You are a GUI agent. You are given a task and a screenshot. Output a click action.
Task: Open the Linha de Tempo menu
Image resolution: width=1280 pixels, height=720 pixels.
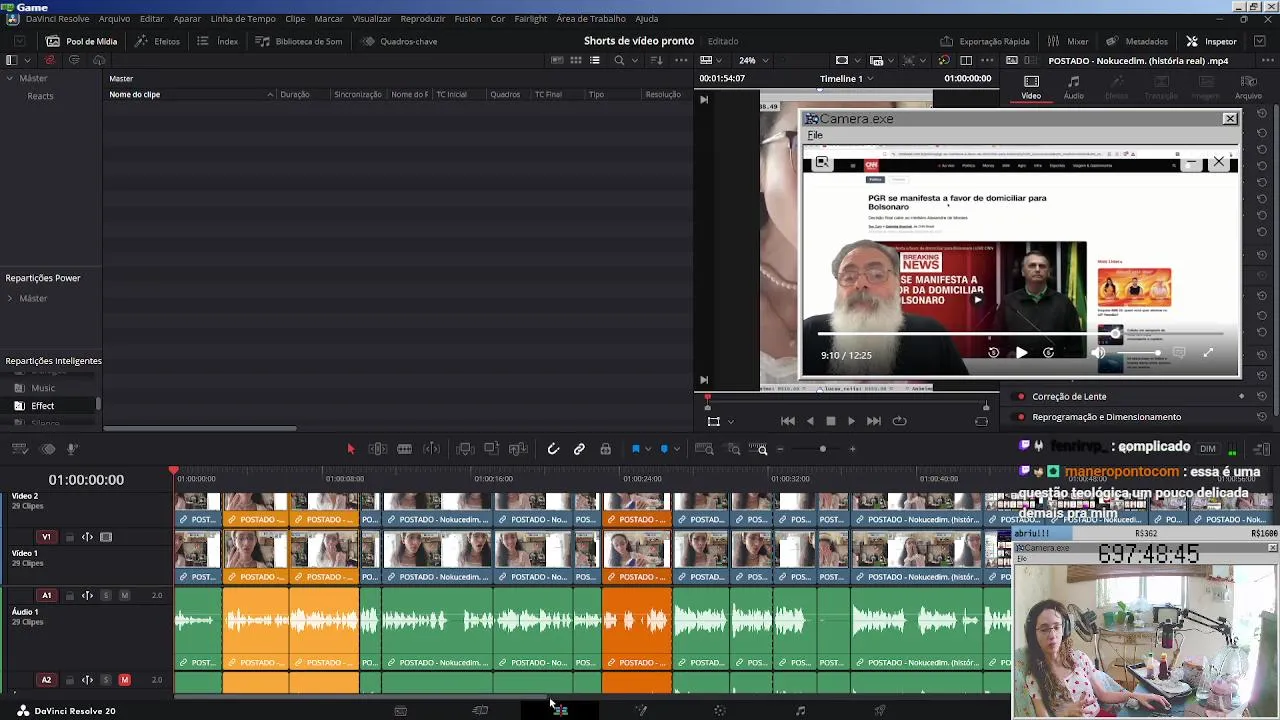click(x=243, y=19)
